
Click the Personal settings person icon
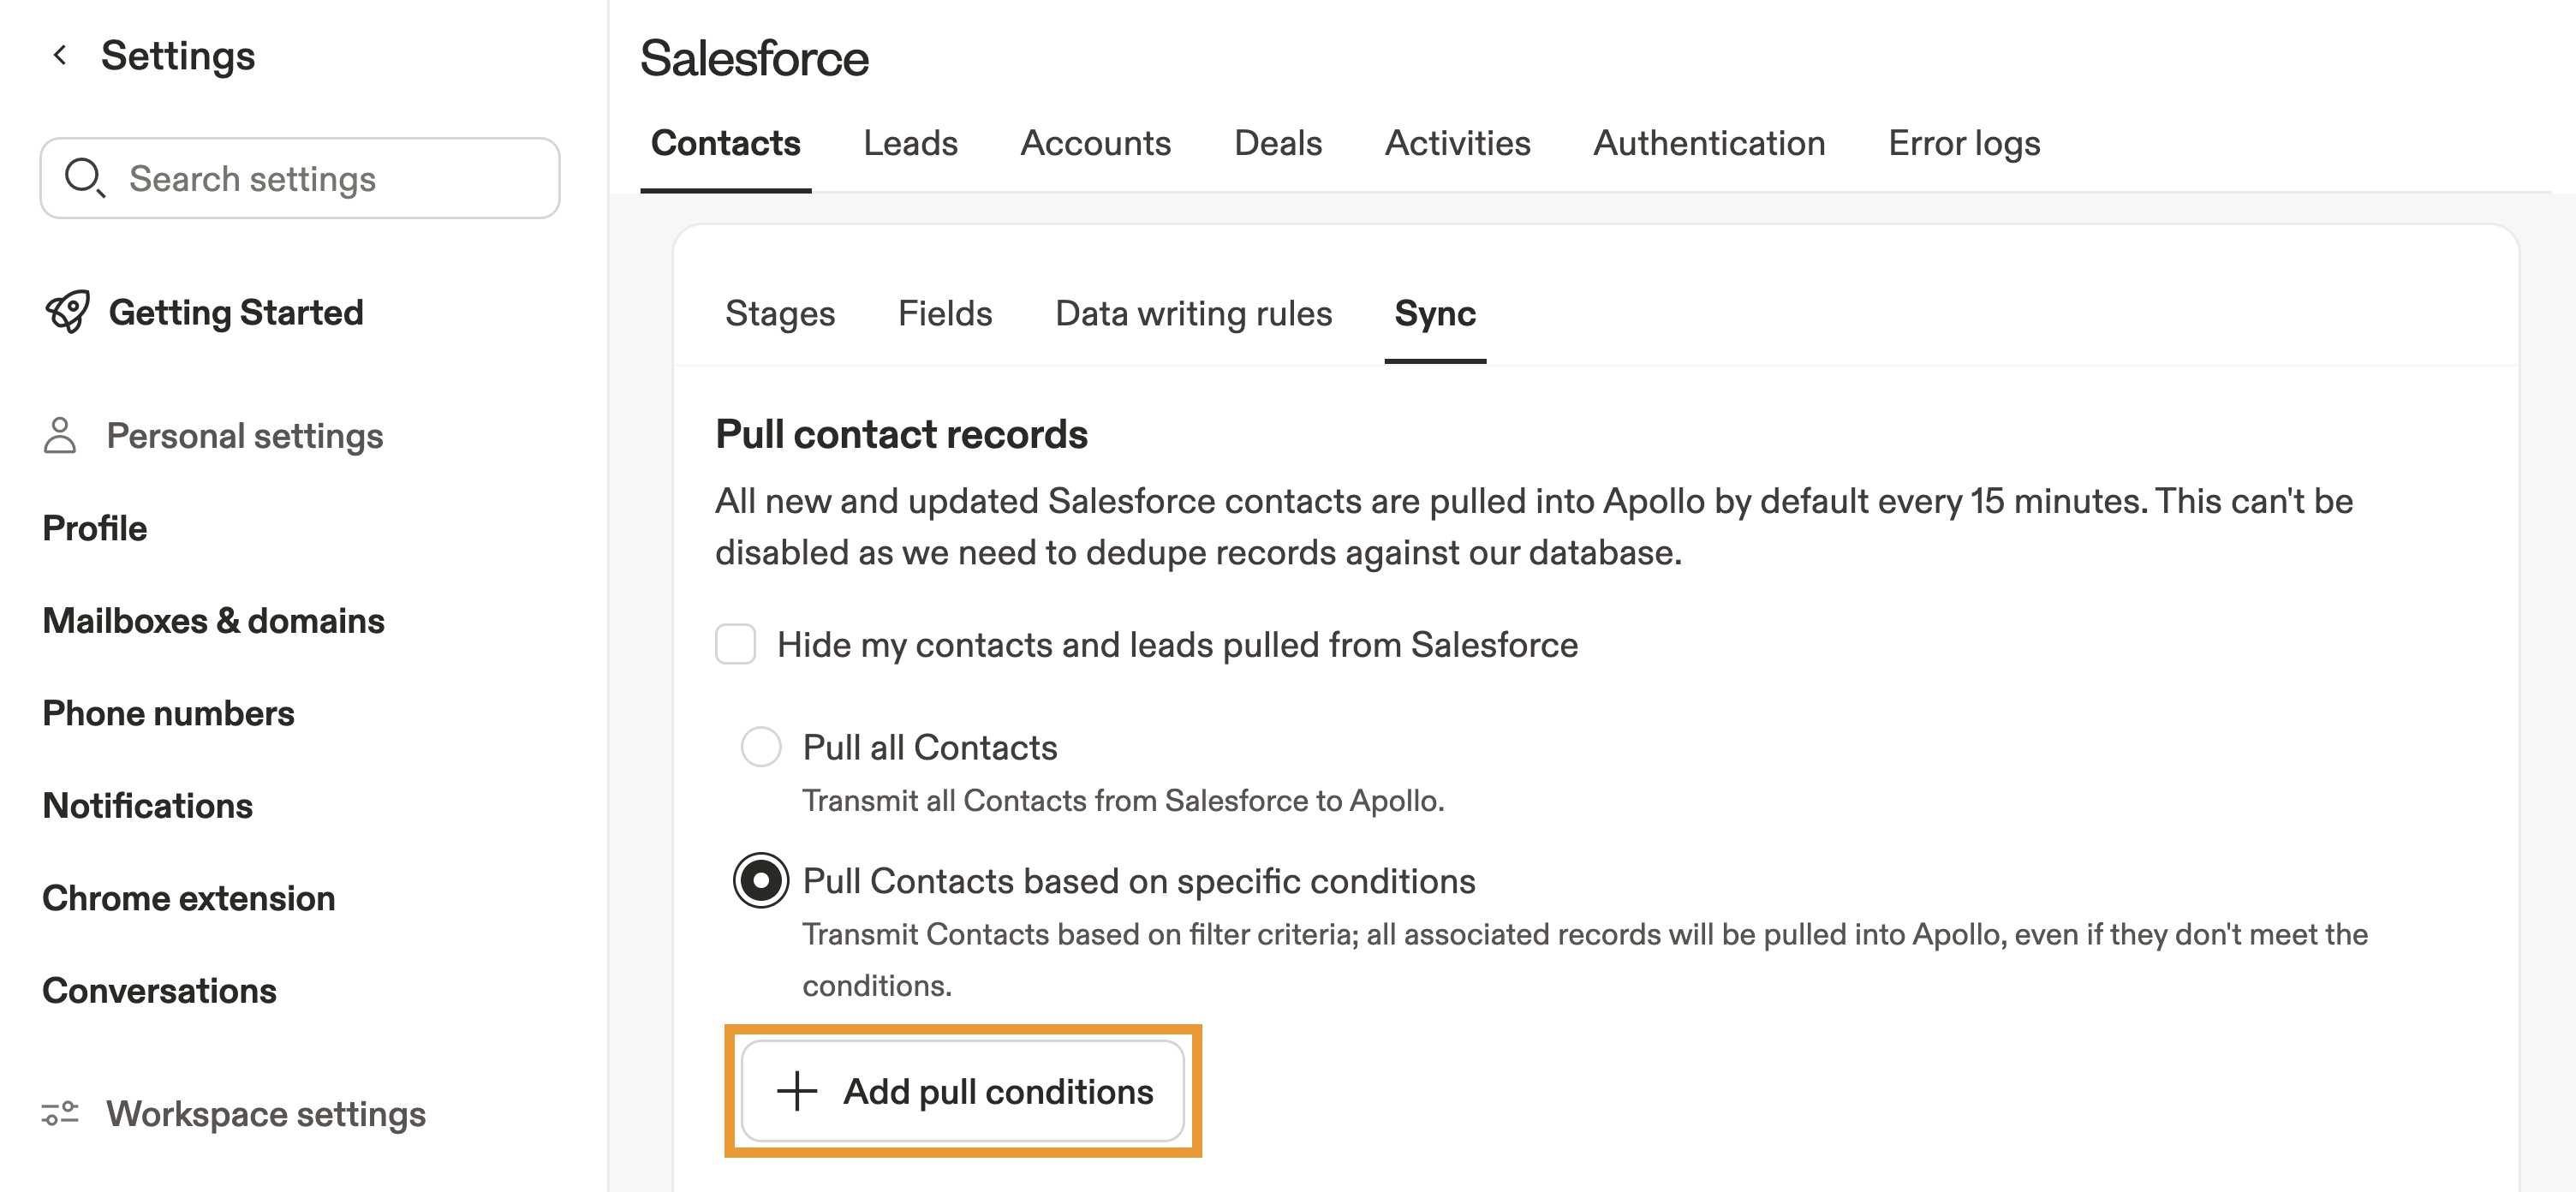60,436
